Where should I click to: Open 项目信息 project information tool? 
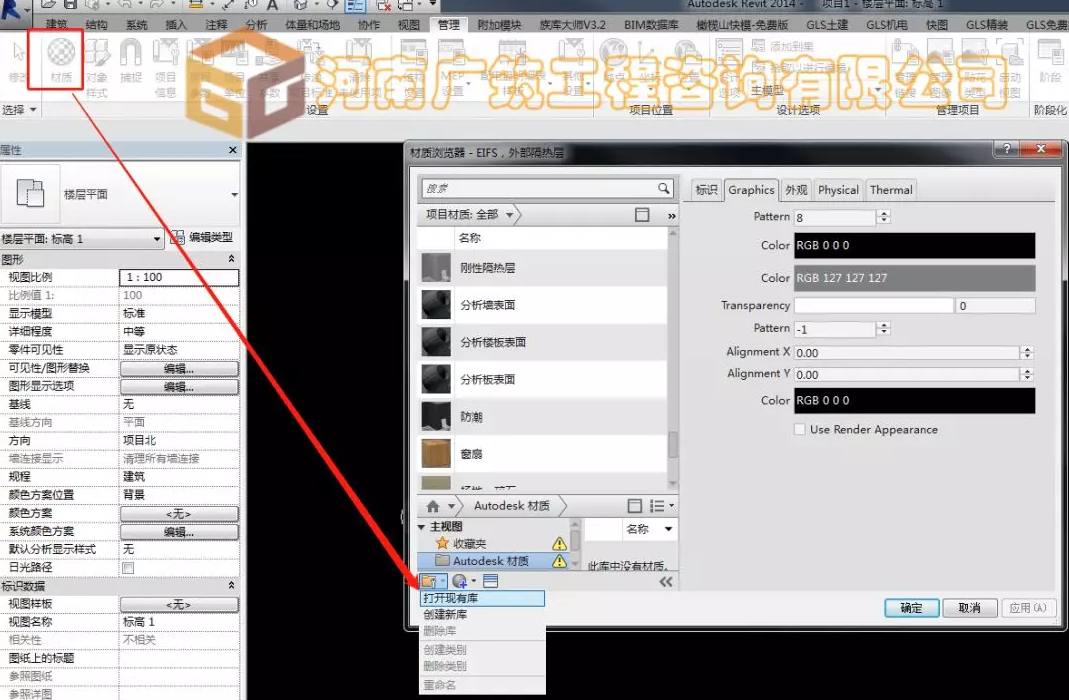[x=165, y=67]
